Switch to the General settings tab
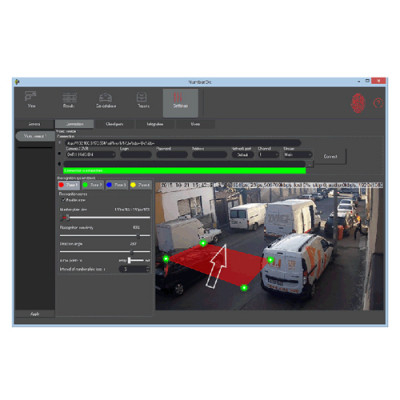Image resolution: width=400 pixels, height=400 pixels. coord(34,124)
